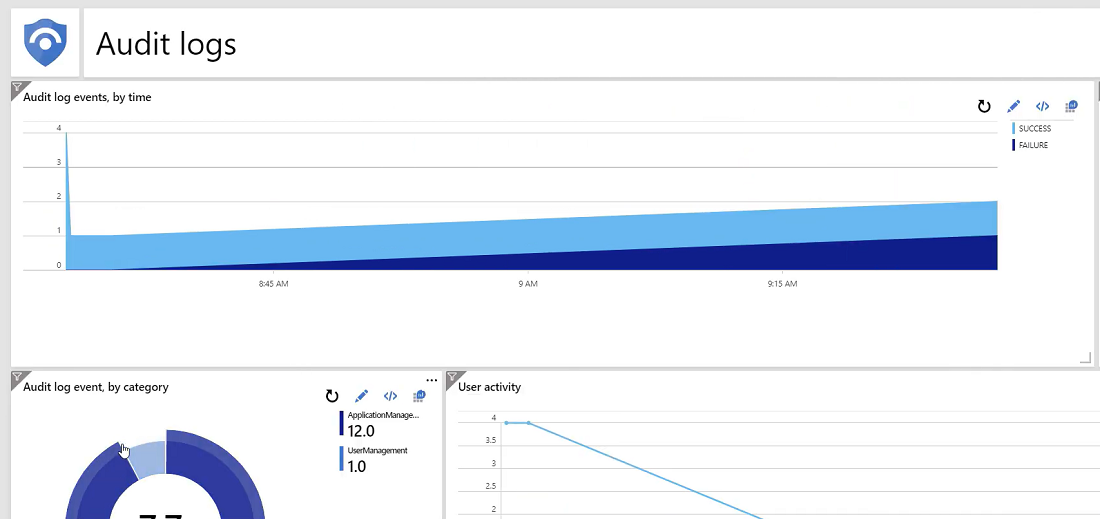This screenshot has width=1100, height=519.
Task: Refresh the Audit log event by category chart
Action: pos(332,396)
